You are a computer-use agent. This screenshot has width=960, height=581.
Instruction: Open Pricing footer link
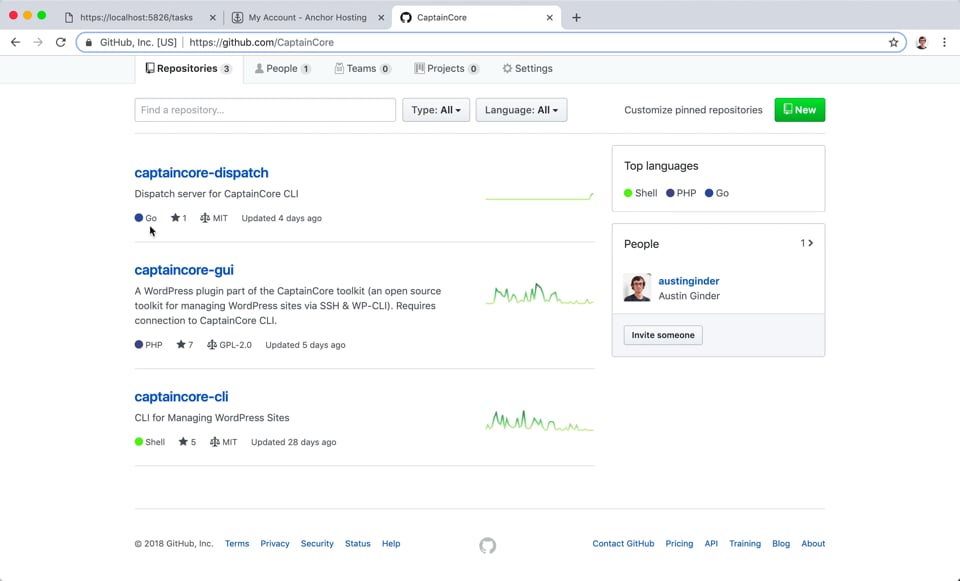click(679, 544)
